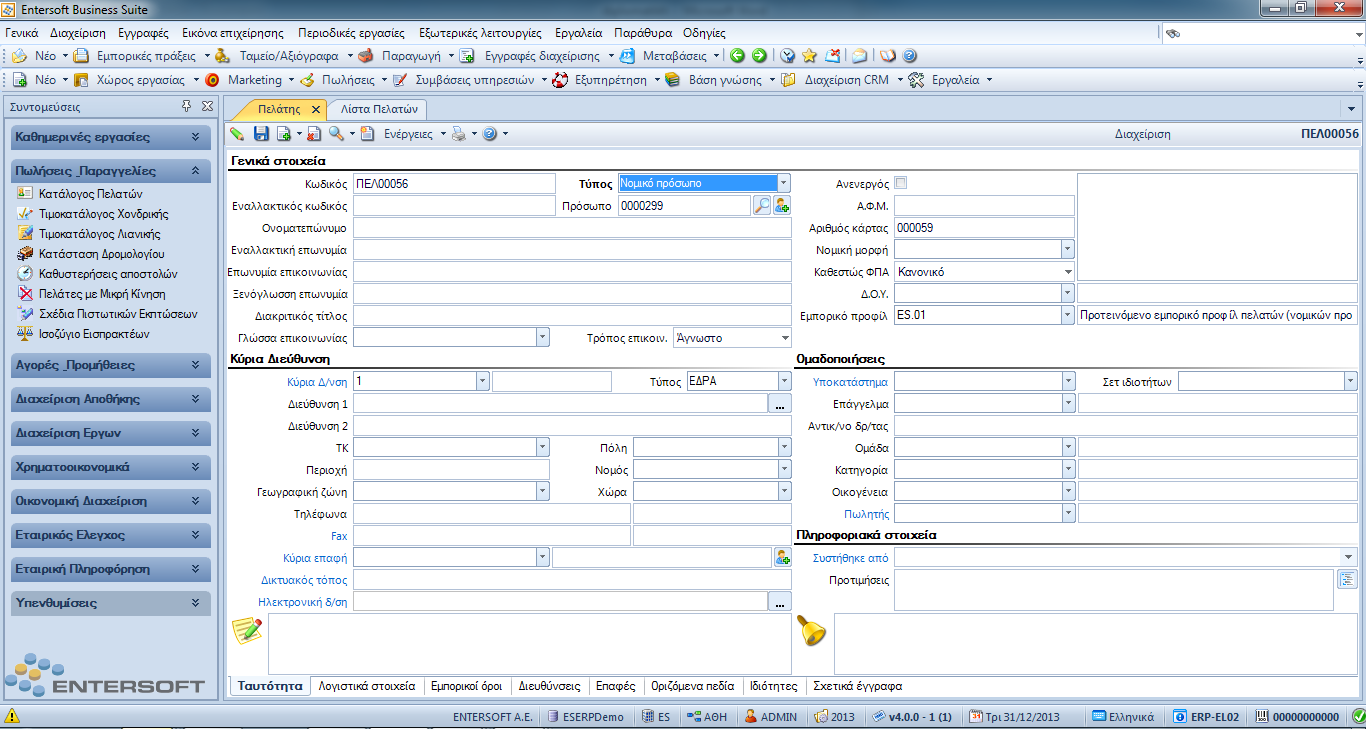The width and height of the screenshot is (1366, 729).
Task: Click the magnifier lookup icon next to Πρόσωπο field
Action: 762,205
